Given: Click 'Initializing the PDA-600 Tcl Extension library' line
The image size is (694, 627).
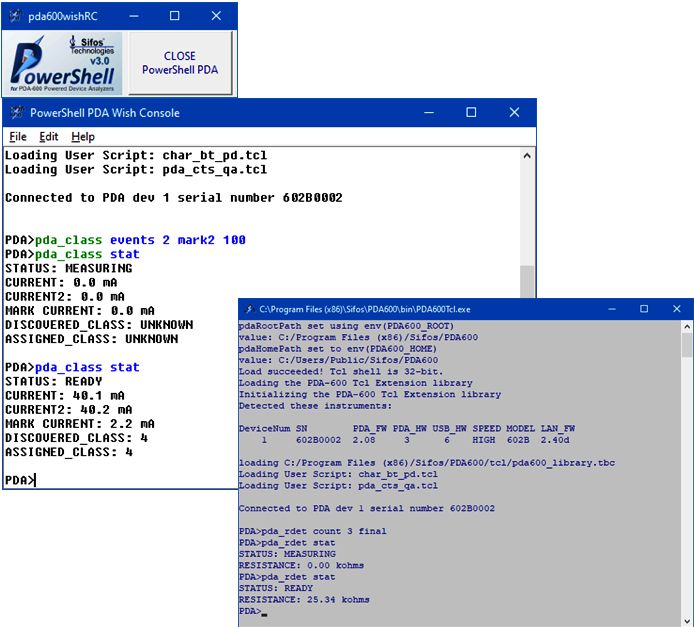Looking at the screenshot, I should pos(370,394).
